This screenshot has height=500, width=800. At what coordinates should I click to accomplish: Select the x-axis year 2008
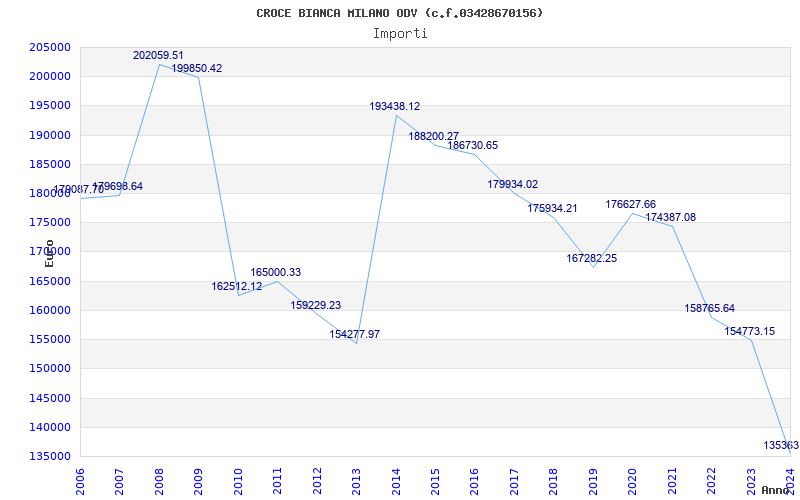click(159, 482)
